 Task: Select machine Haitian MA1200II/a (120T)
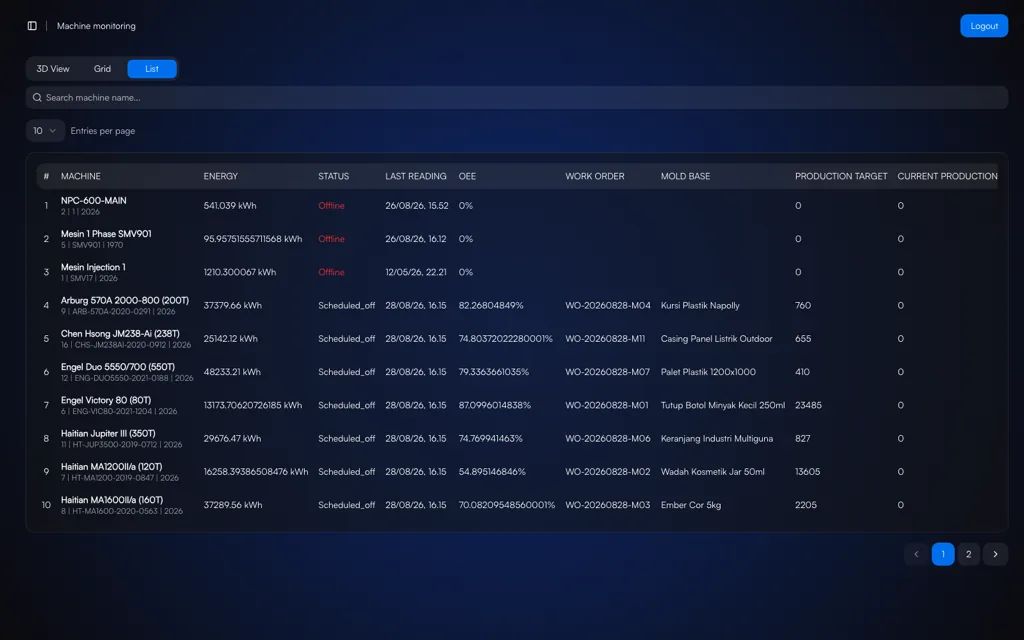(x=112, y=467)
